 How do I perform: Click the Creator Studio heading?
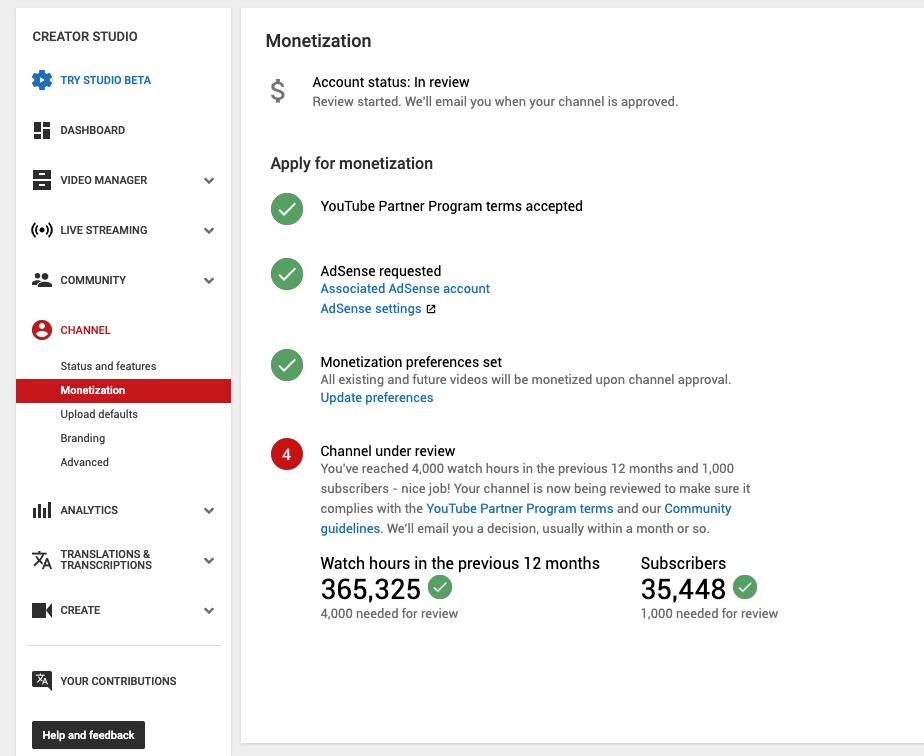click(85, 37)
